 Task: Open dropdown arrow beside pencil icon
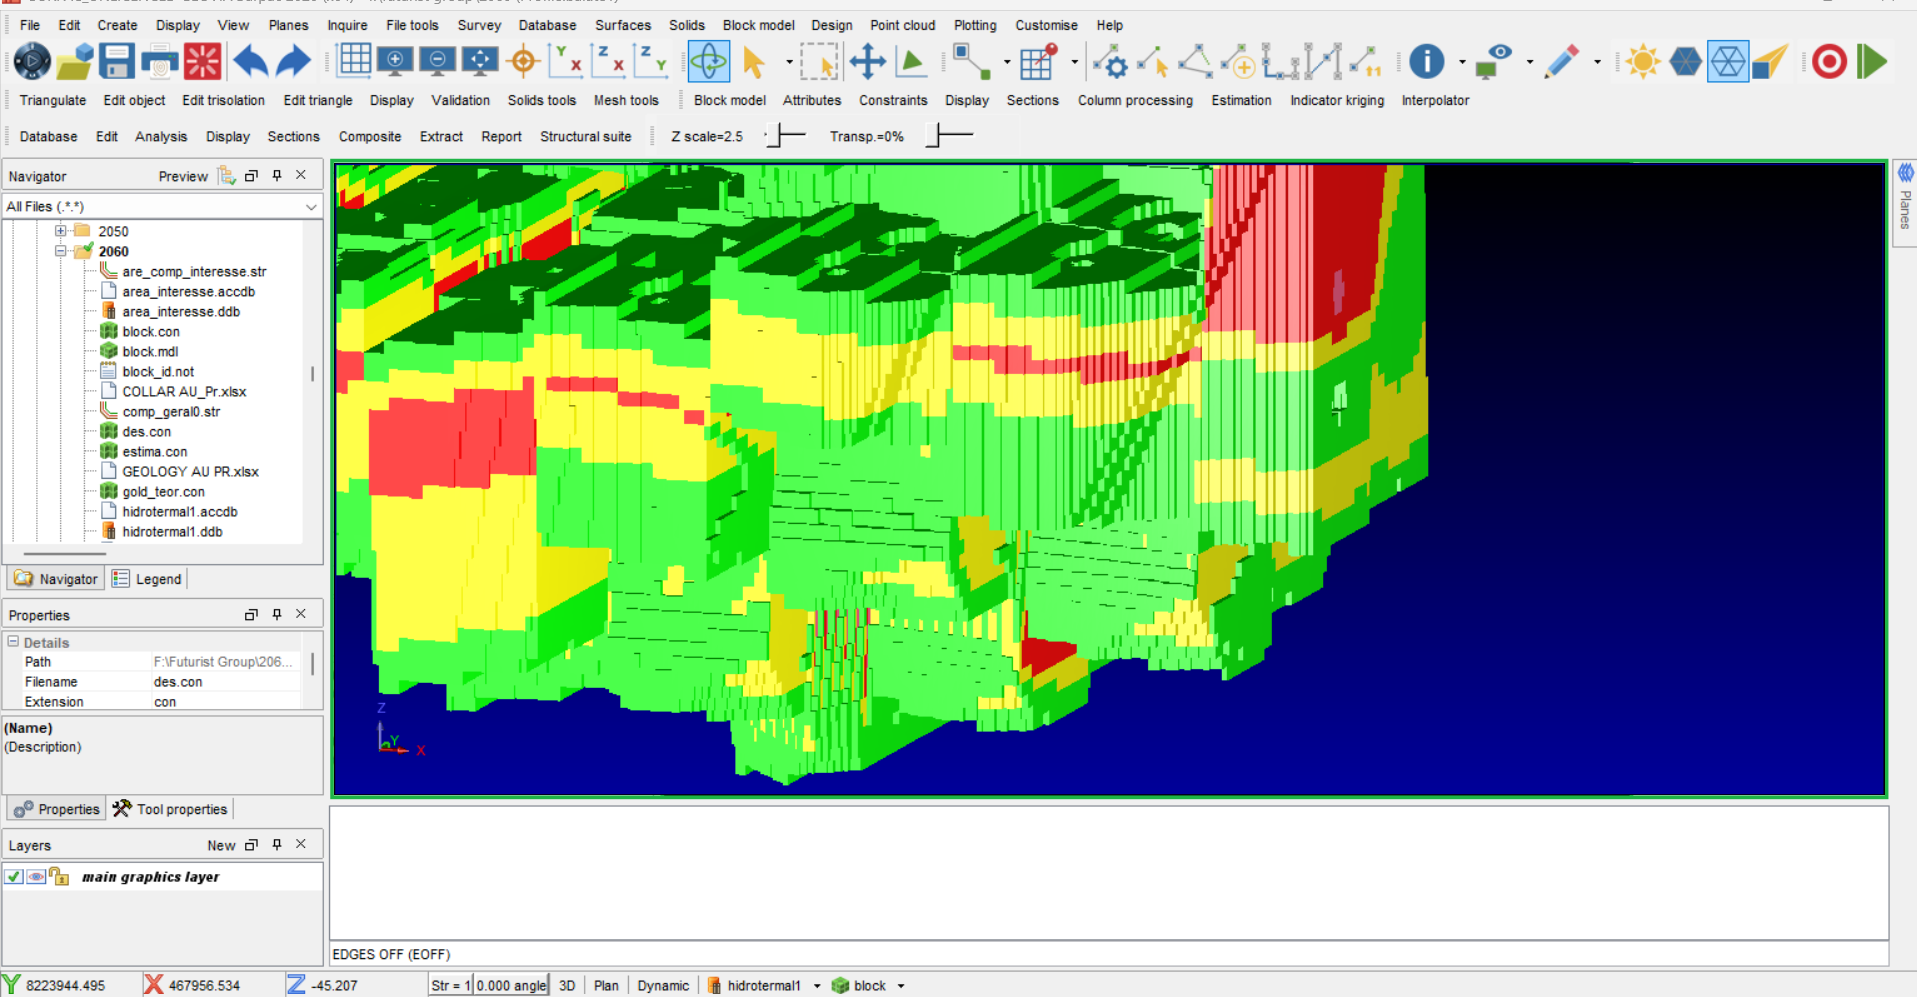1596,62
